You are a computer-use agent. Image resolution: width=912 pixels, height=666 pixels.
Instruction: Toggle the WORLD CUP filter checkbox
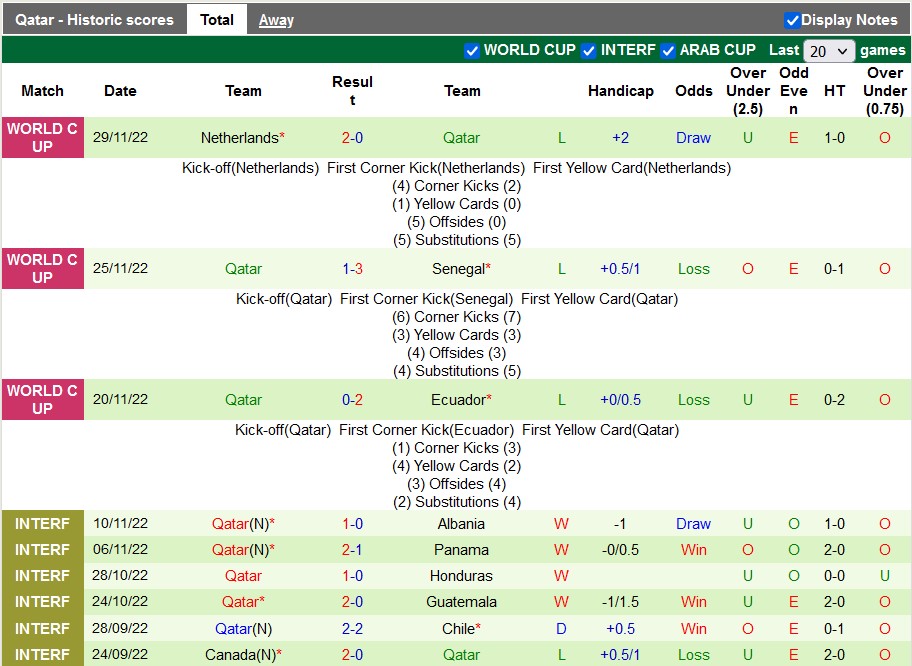(x=472, y=50)
